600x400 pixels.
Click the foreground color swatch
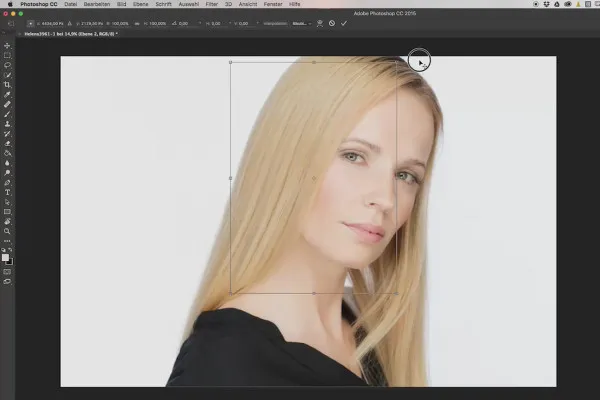pos(5,258)
